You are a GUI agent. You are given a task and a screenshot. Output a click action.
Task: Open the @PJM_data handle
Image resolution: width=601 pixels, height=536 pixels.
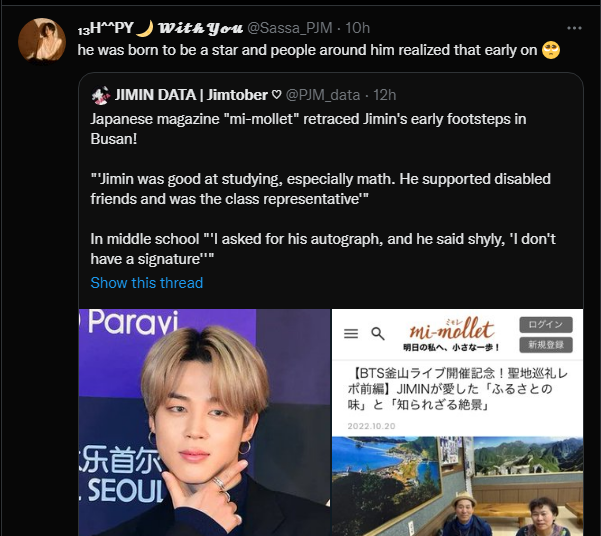click(323, 95)
